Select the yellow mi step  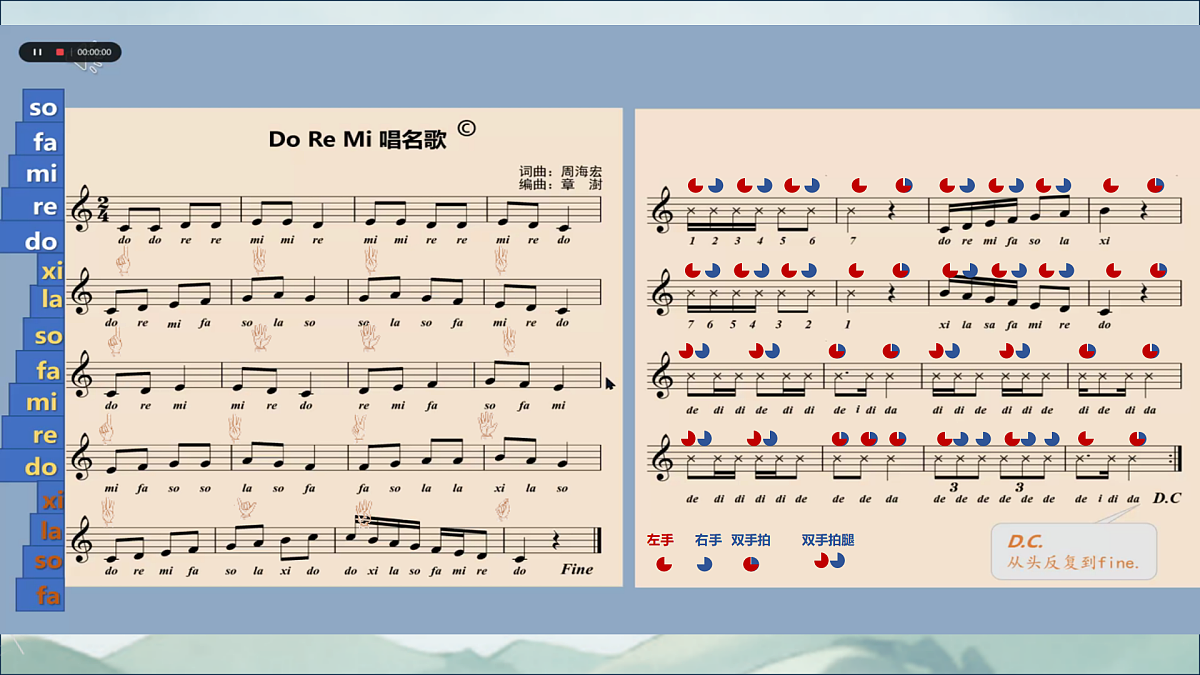[36, 401]
